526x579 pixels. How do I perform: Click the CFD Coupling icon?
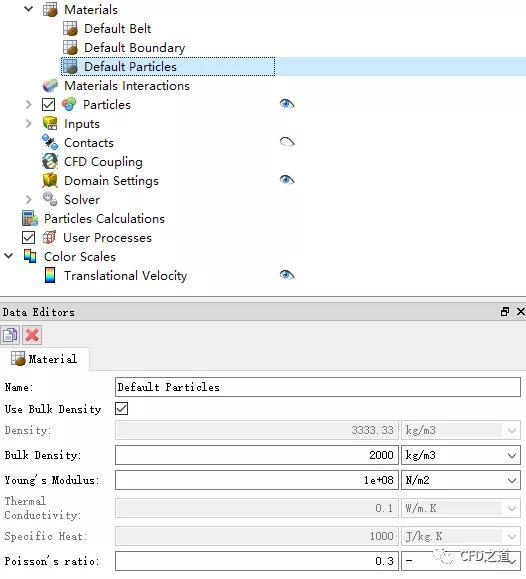click(x=50, y=161)
